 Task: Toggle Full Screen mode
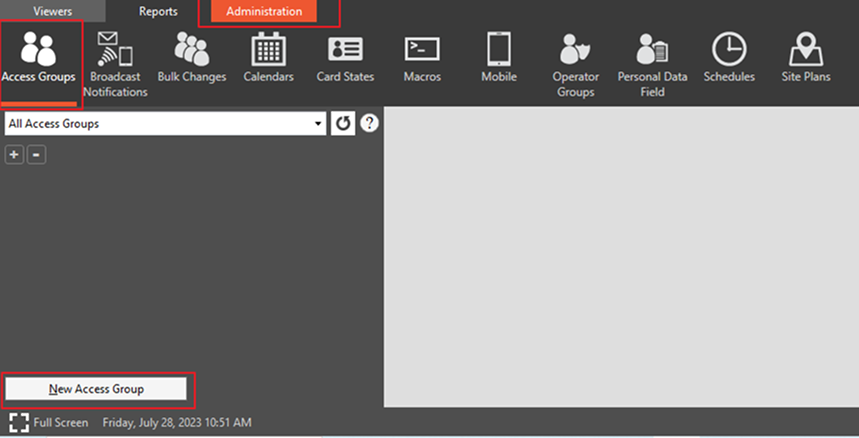pyautogui.click(x=49, y=423)
